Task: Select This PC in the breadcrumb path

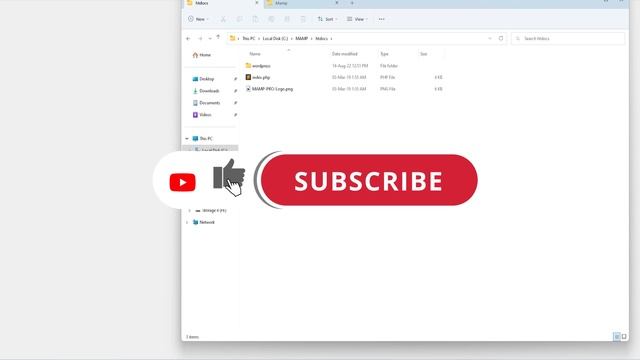Action: point(249,38)
